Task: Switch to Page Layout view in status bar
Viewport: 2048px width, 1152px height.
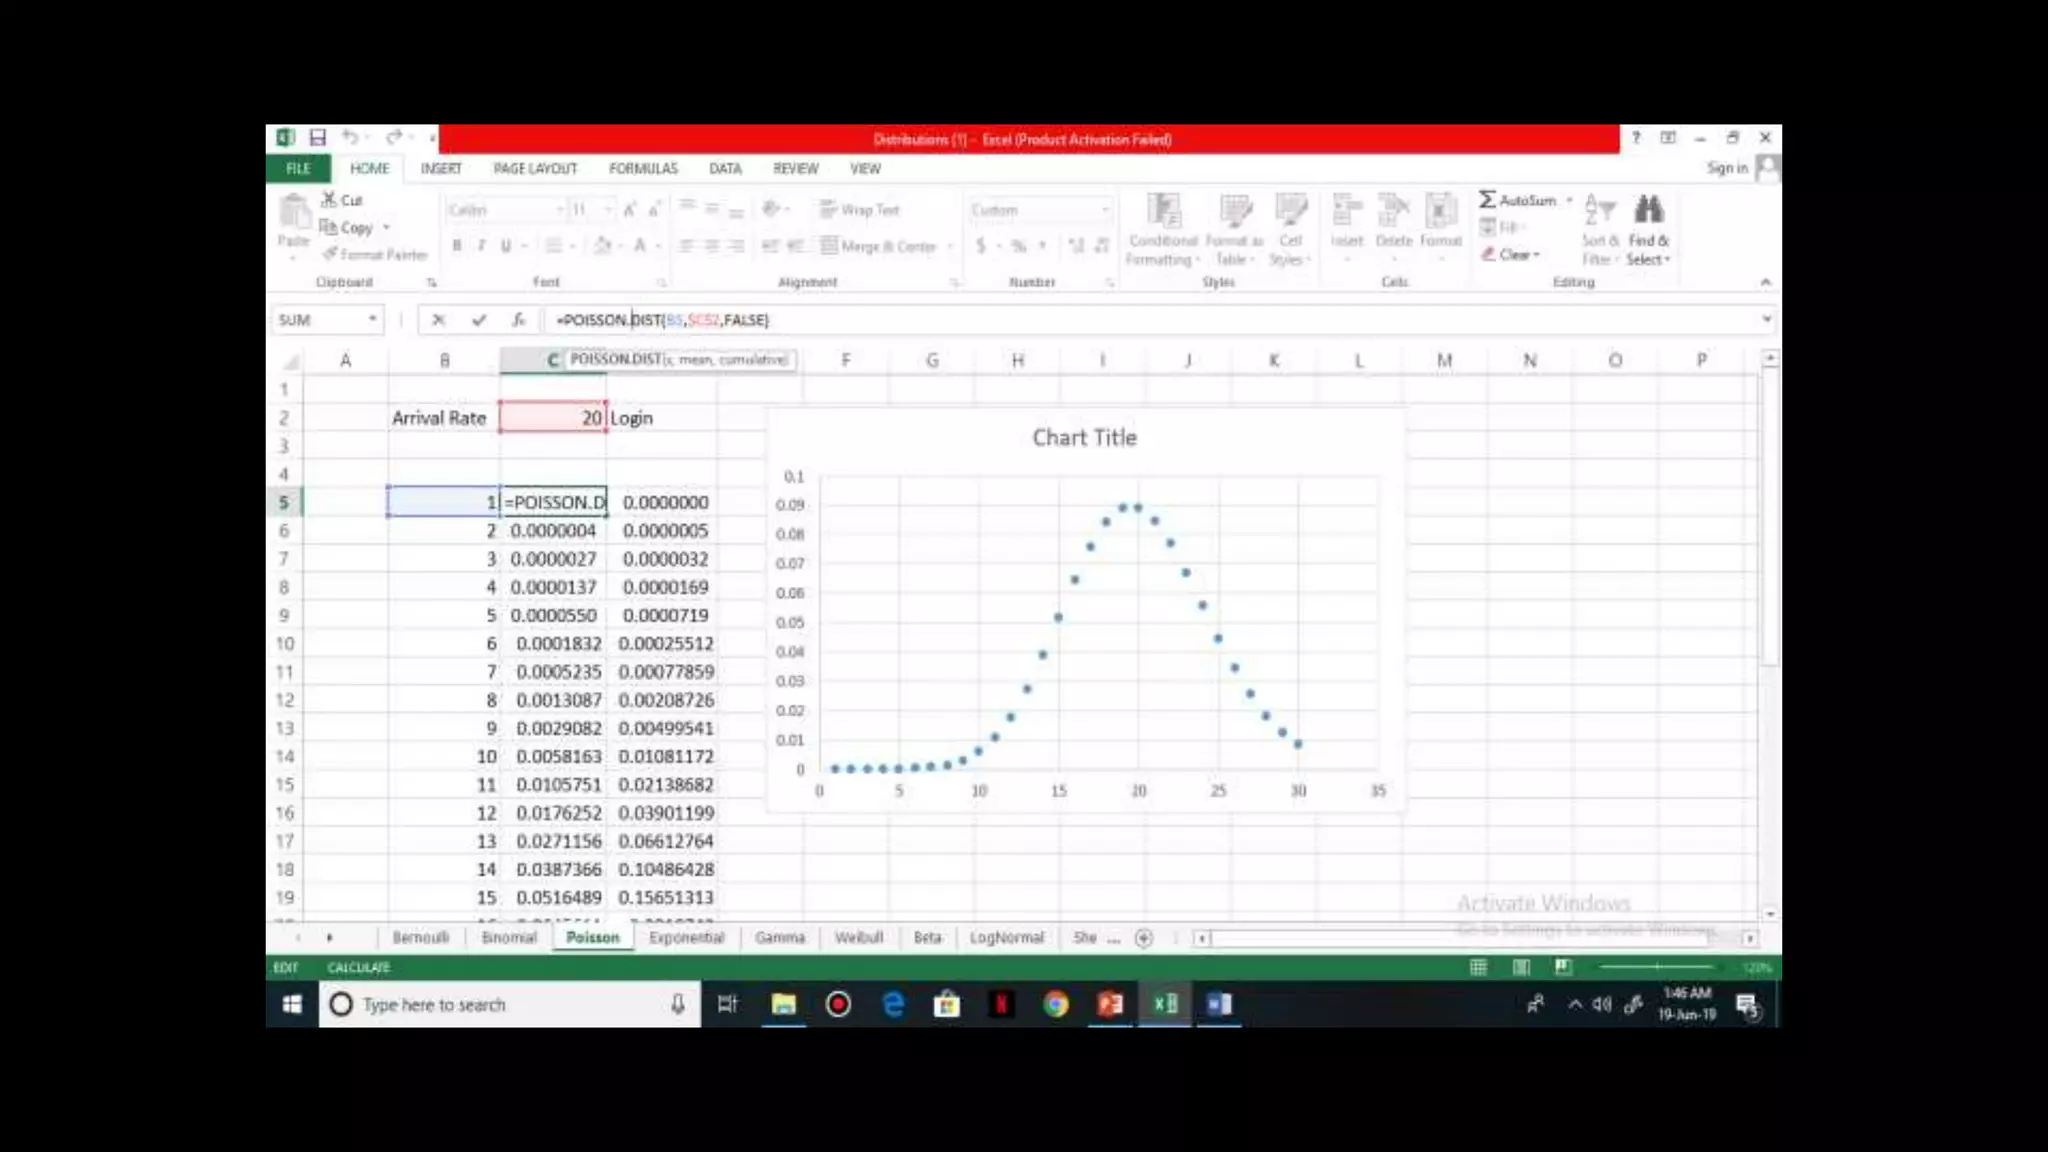Action: click(1521, 967)
